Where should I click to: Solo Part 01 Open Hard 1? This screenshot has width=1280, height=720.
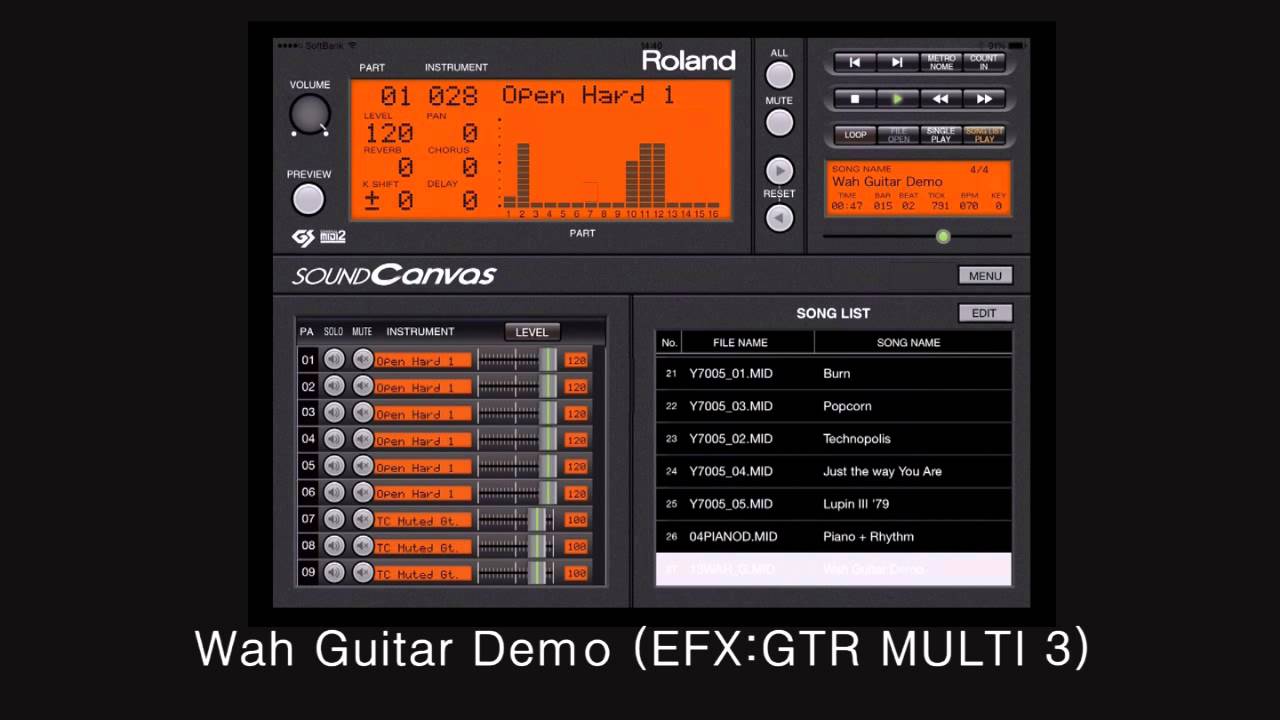click(334, 360)
